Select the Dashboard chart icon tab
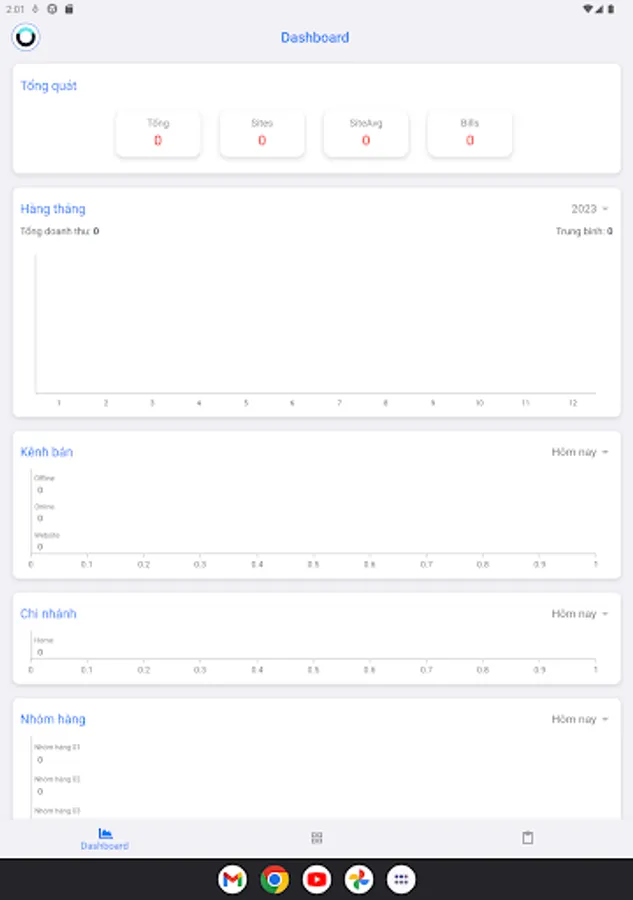Screen dimensions: 633x900 click(105, 839)
